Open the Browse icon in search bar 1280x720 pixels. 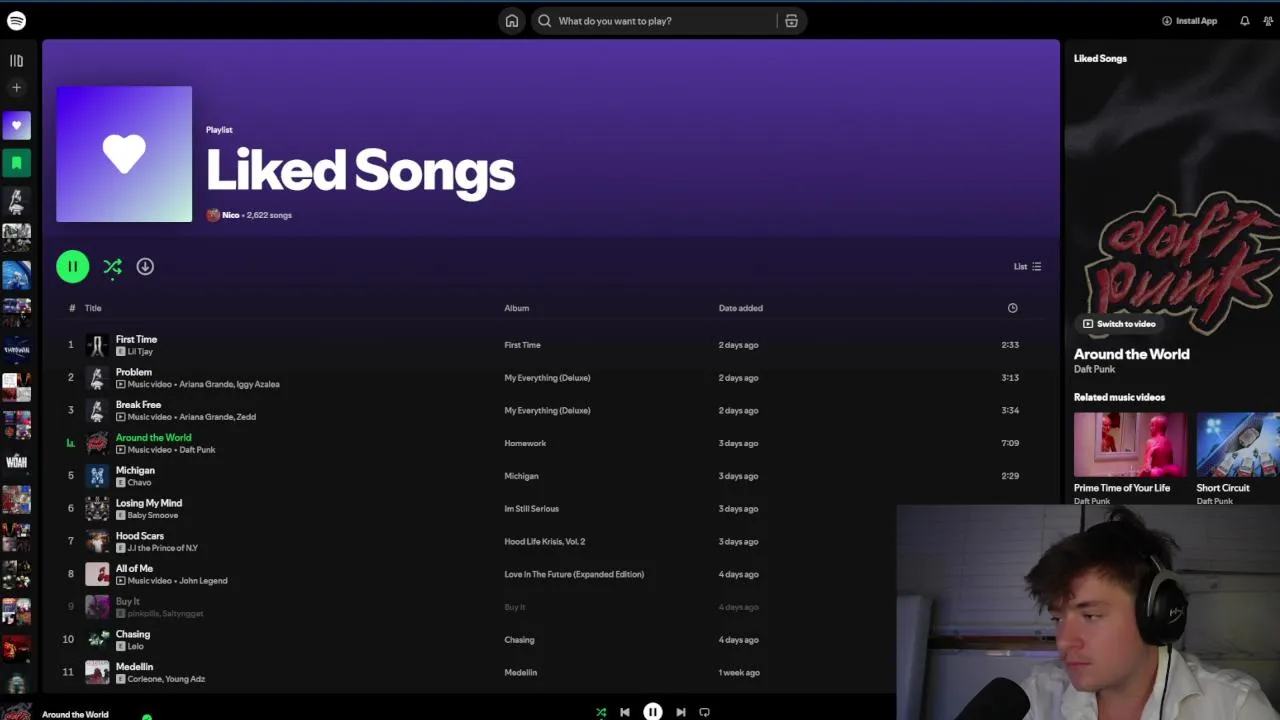tap(791, 21)
